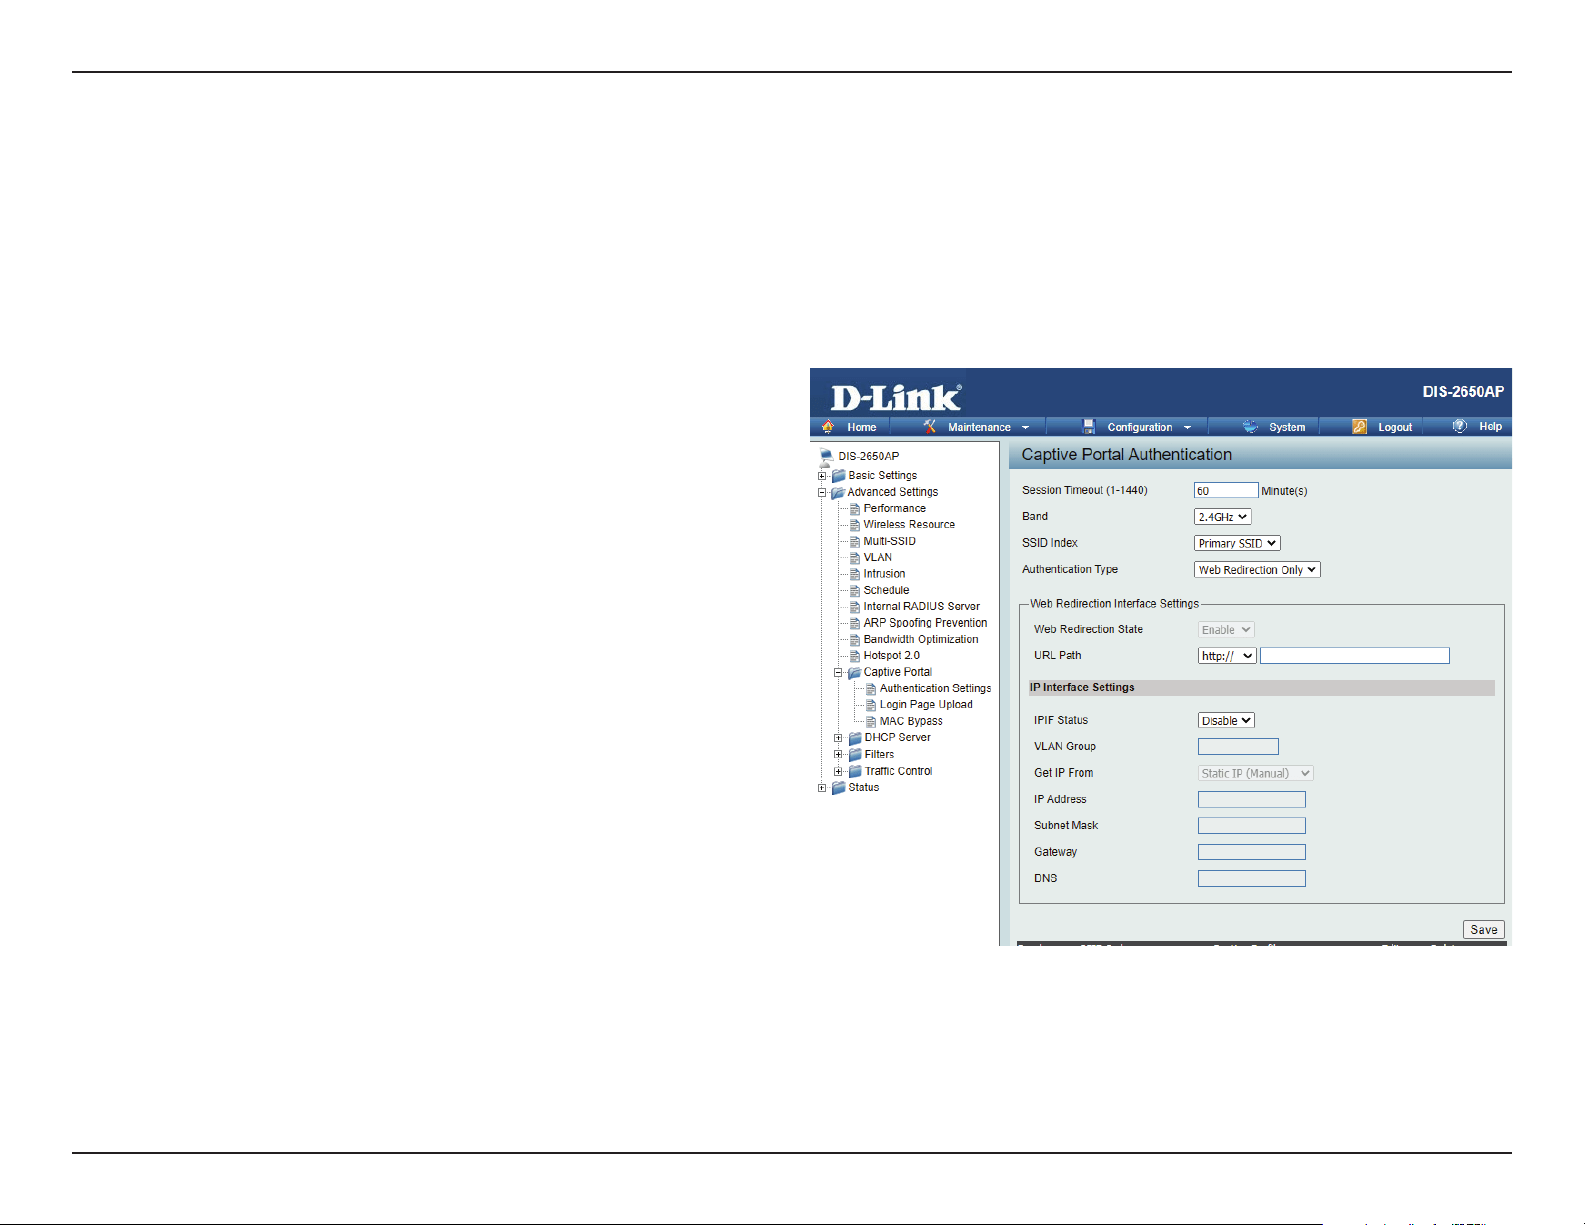Expand the Traffic Control tree node
This screenshot has height=1225, width=1585.
point(838,771)
